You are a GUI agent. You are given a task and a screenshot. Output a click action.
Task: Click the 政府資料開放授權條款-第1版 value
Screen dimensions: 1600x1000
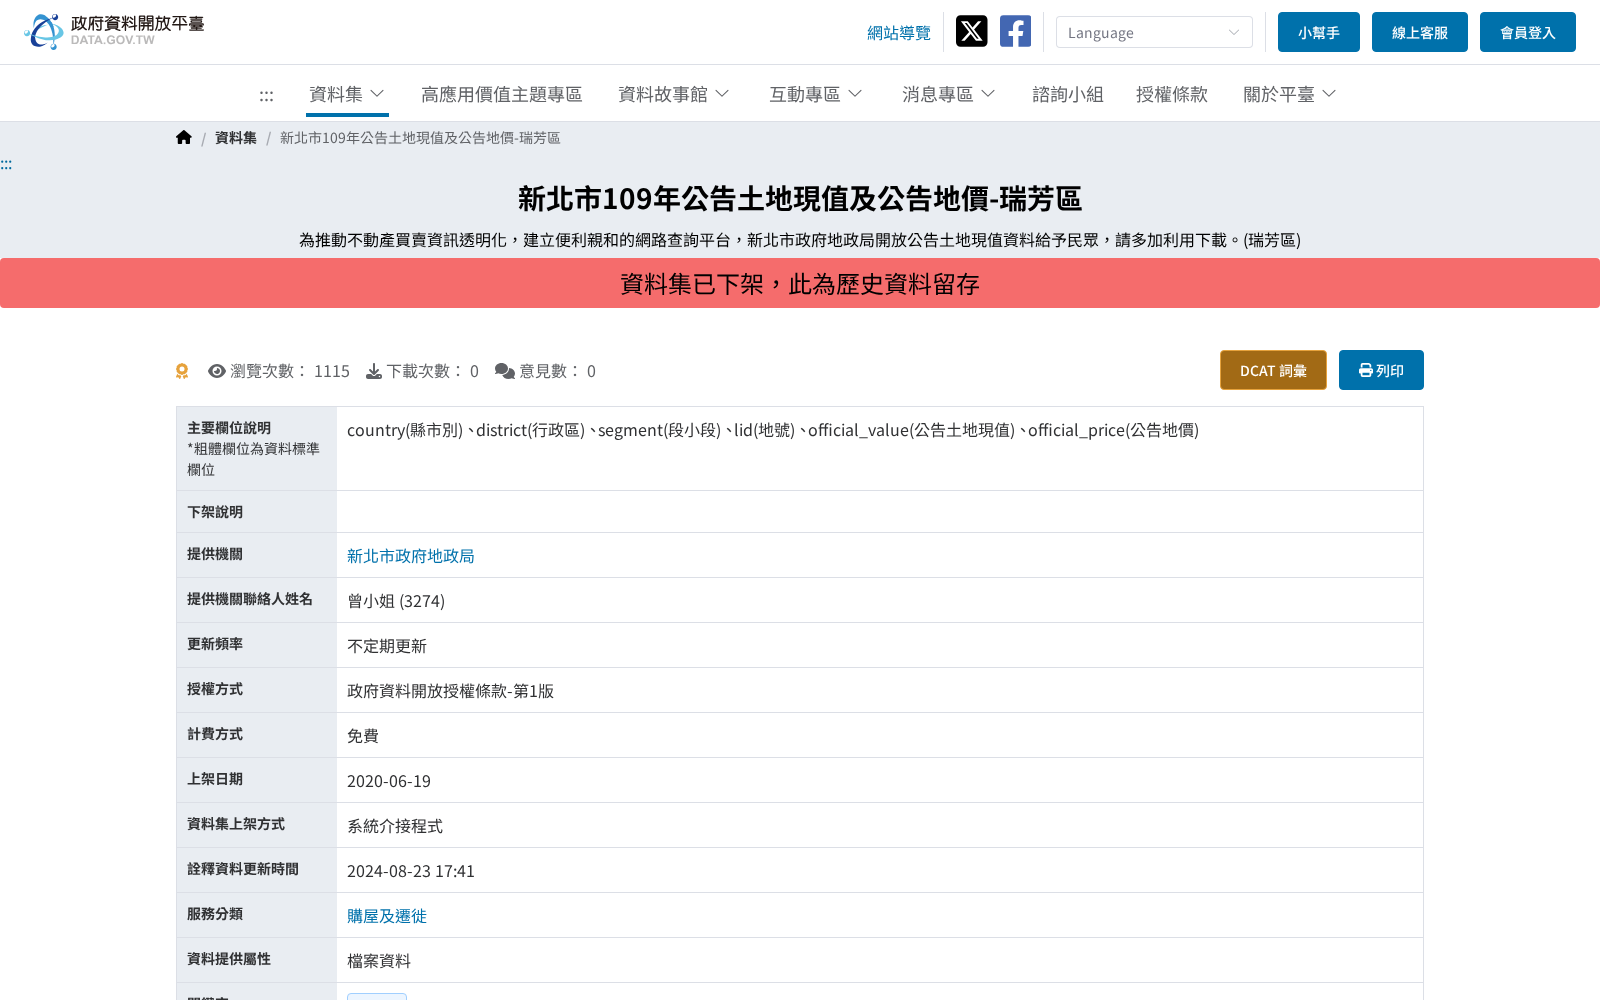[450, 691]
